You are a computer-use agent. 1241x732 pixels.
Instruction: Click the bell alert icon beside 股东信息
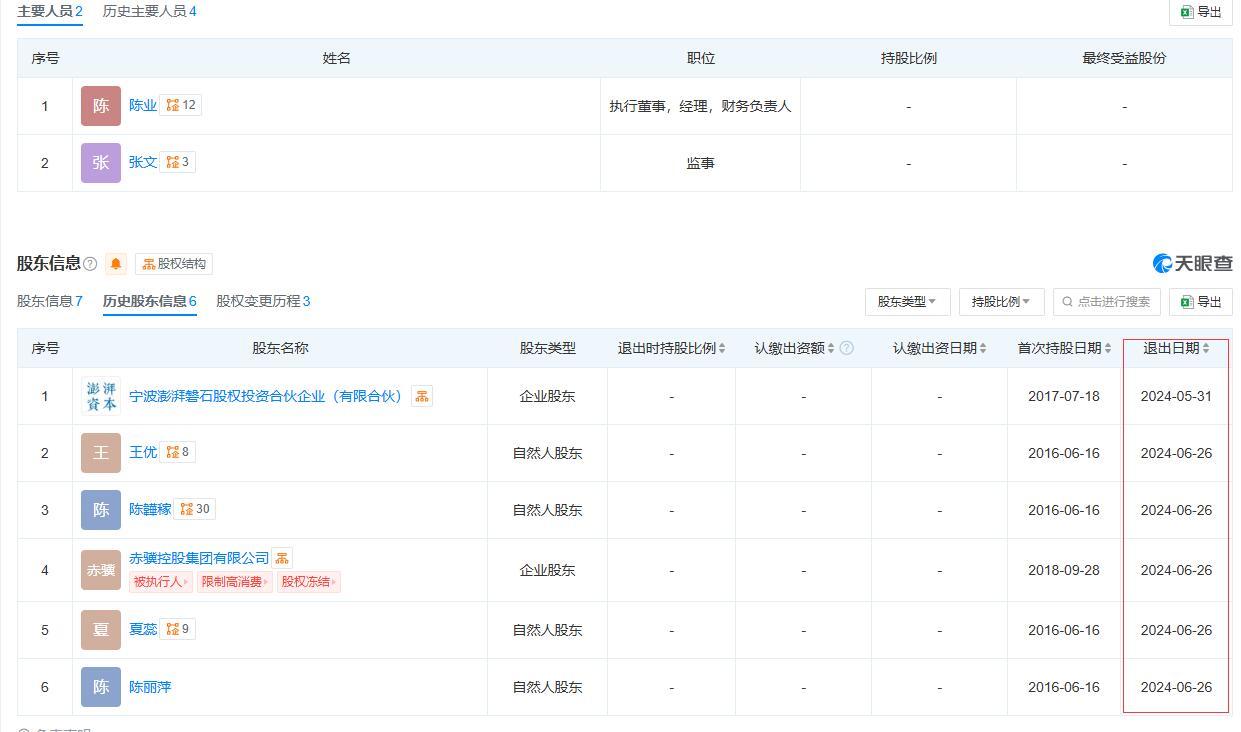click(x=116, y=264)
